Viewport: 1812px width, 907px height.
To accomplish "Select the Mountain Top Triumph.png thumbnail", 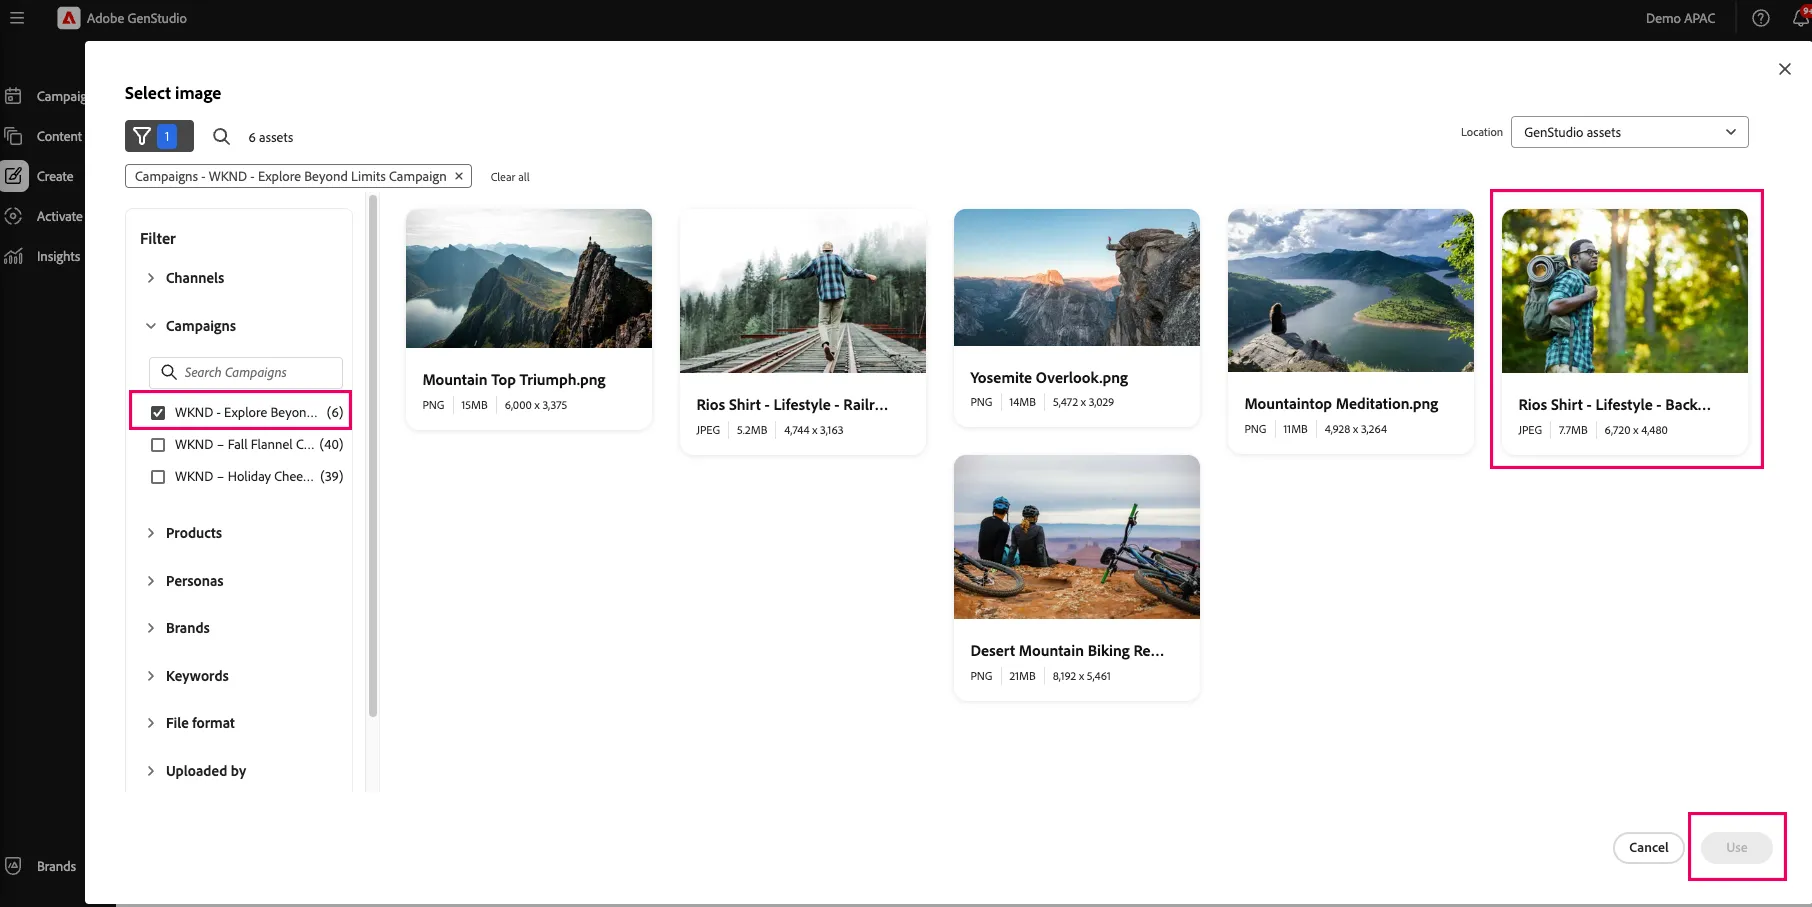I will 529,278.
